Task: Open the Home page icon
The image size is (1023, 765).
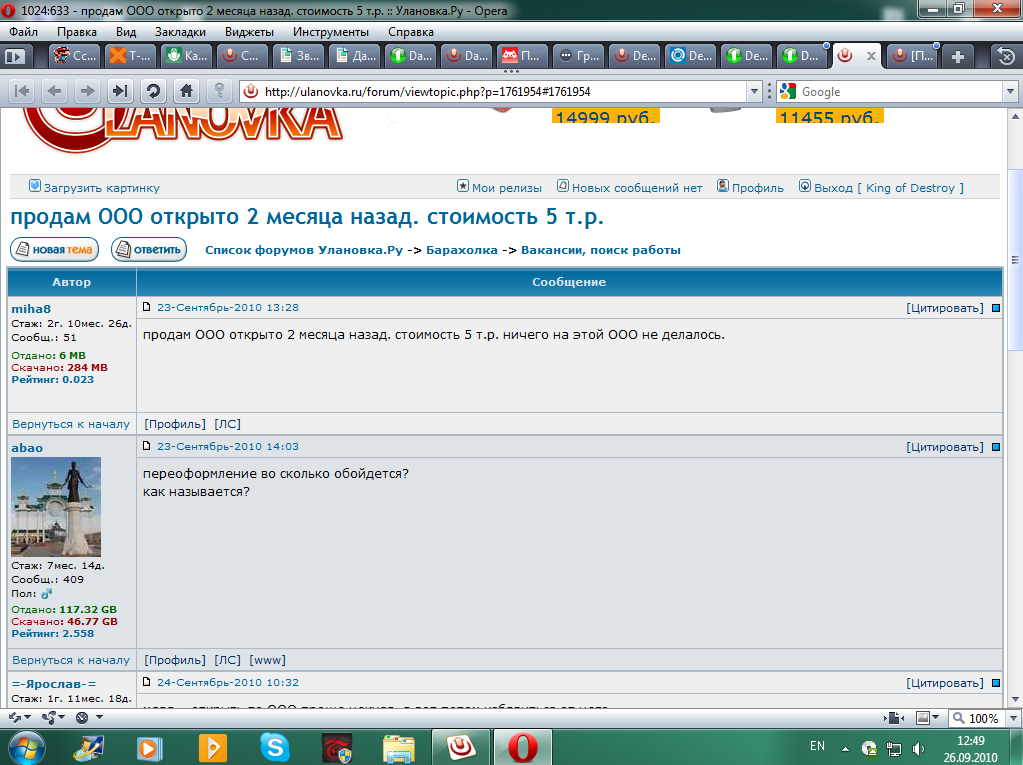Action: tap(187, 91)
